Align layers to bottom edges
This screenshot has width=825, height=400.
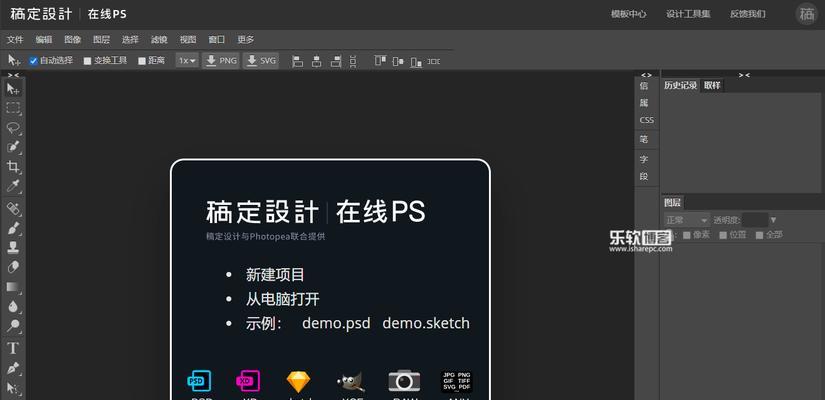[416, 62]
